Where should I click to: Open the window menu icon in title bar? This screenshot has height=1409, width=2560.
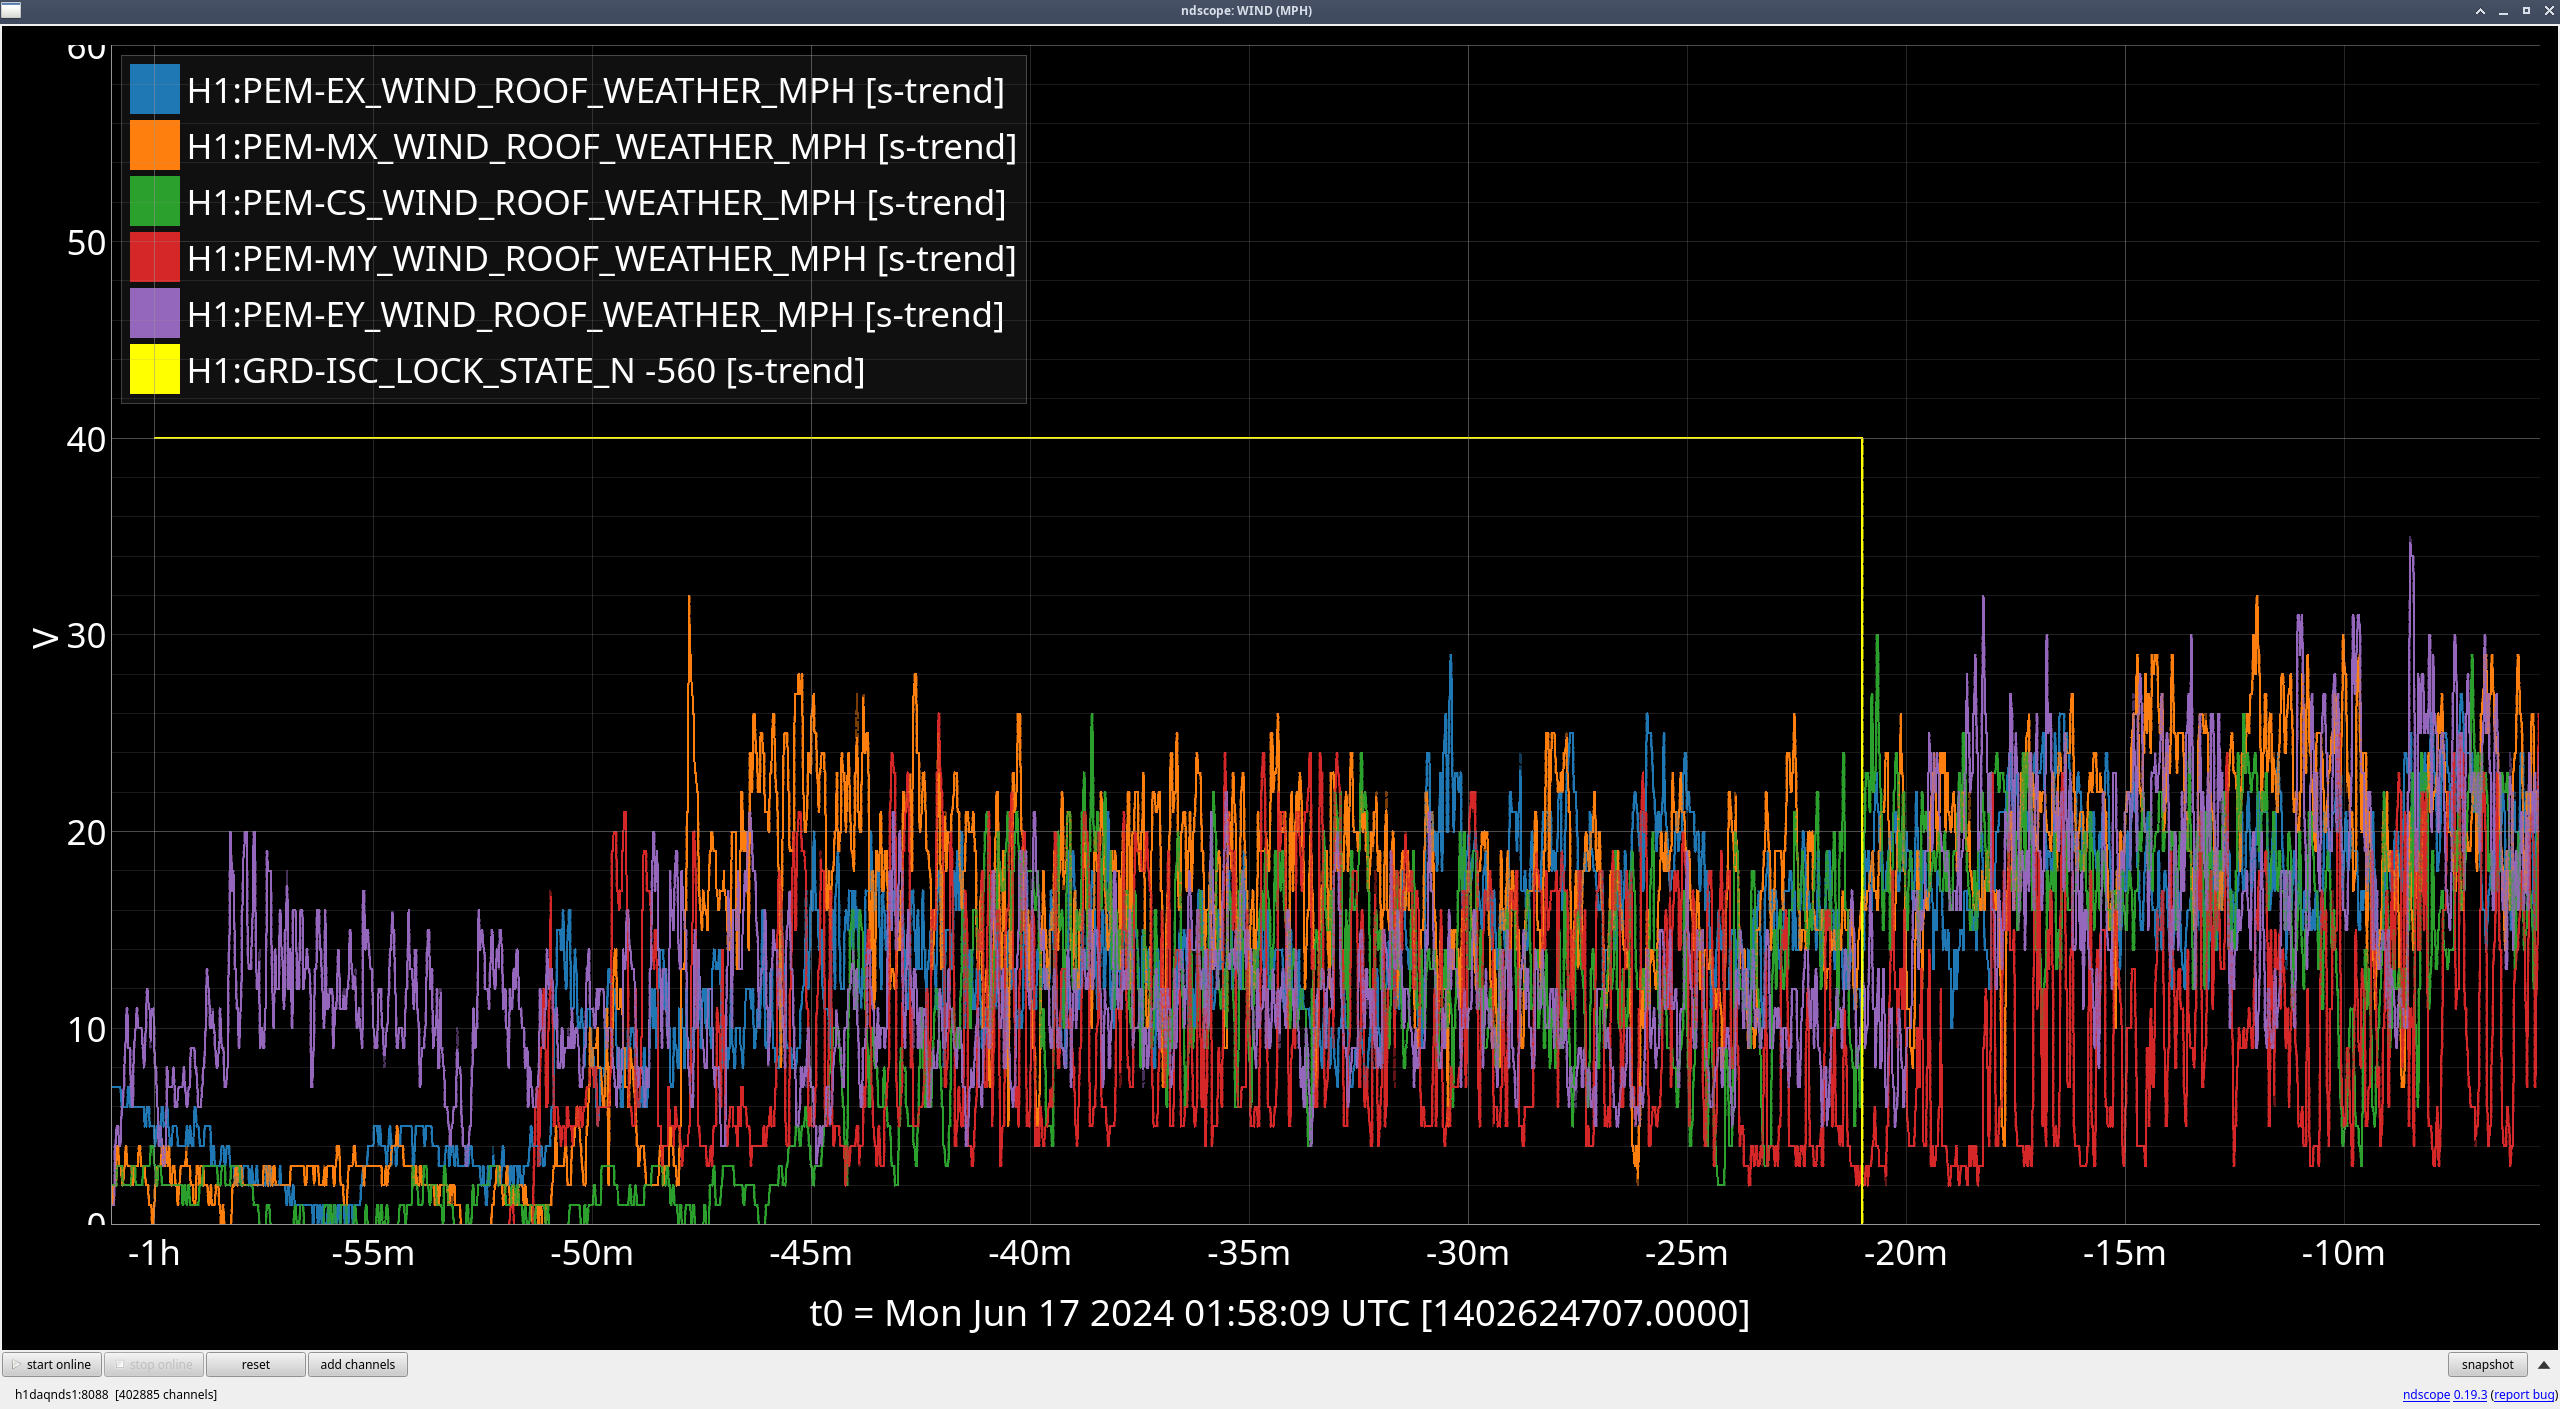pos(11,10)
